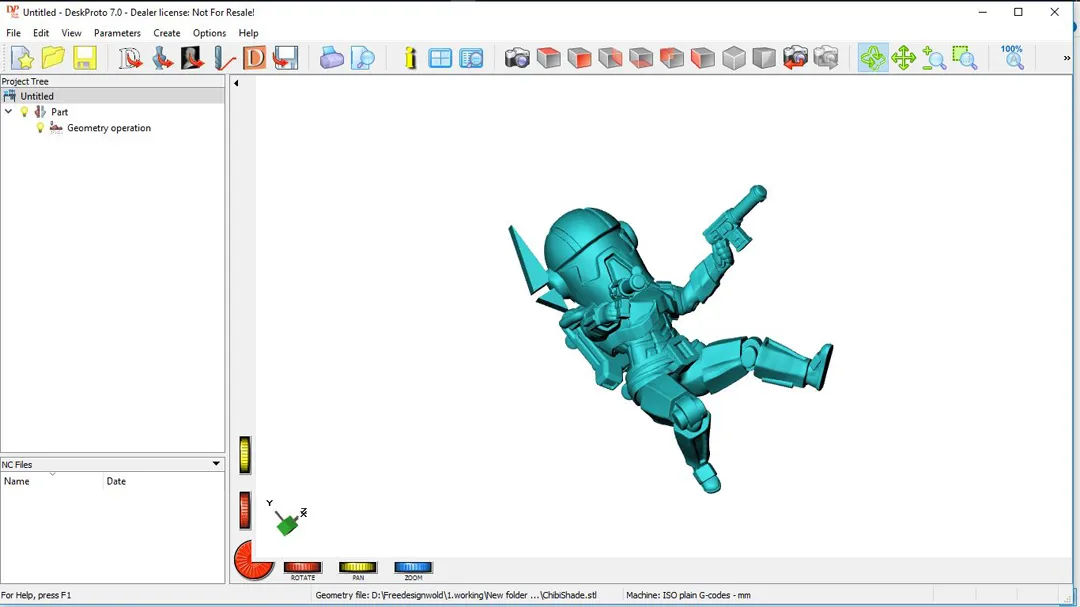Toggle Geometry operation lightbulb visibility

coord(40,128)
